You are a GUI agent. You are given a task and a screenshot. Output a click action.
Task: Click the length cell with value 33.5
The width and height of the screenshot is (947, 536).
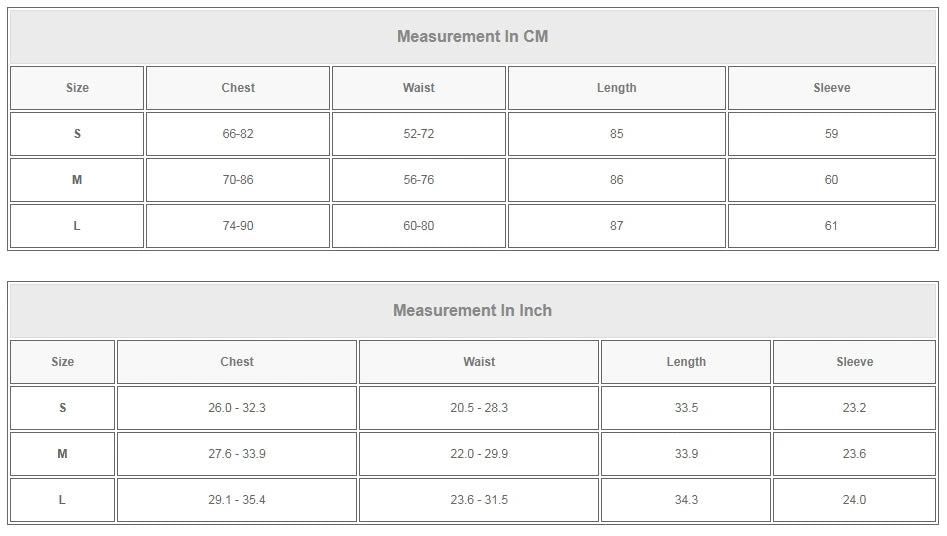(686, 408)
